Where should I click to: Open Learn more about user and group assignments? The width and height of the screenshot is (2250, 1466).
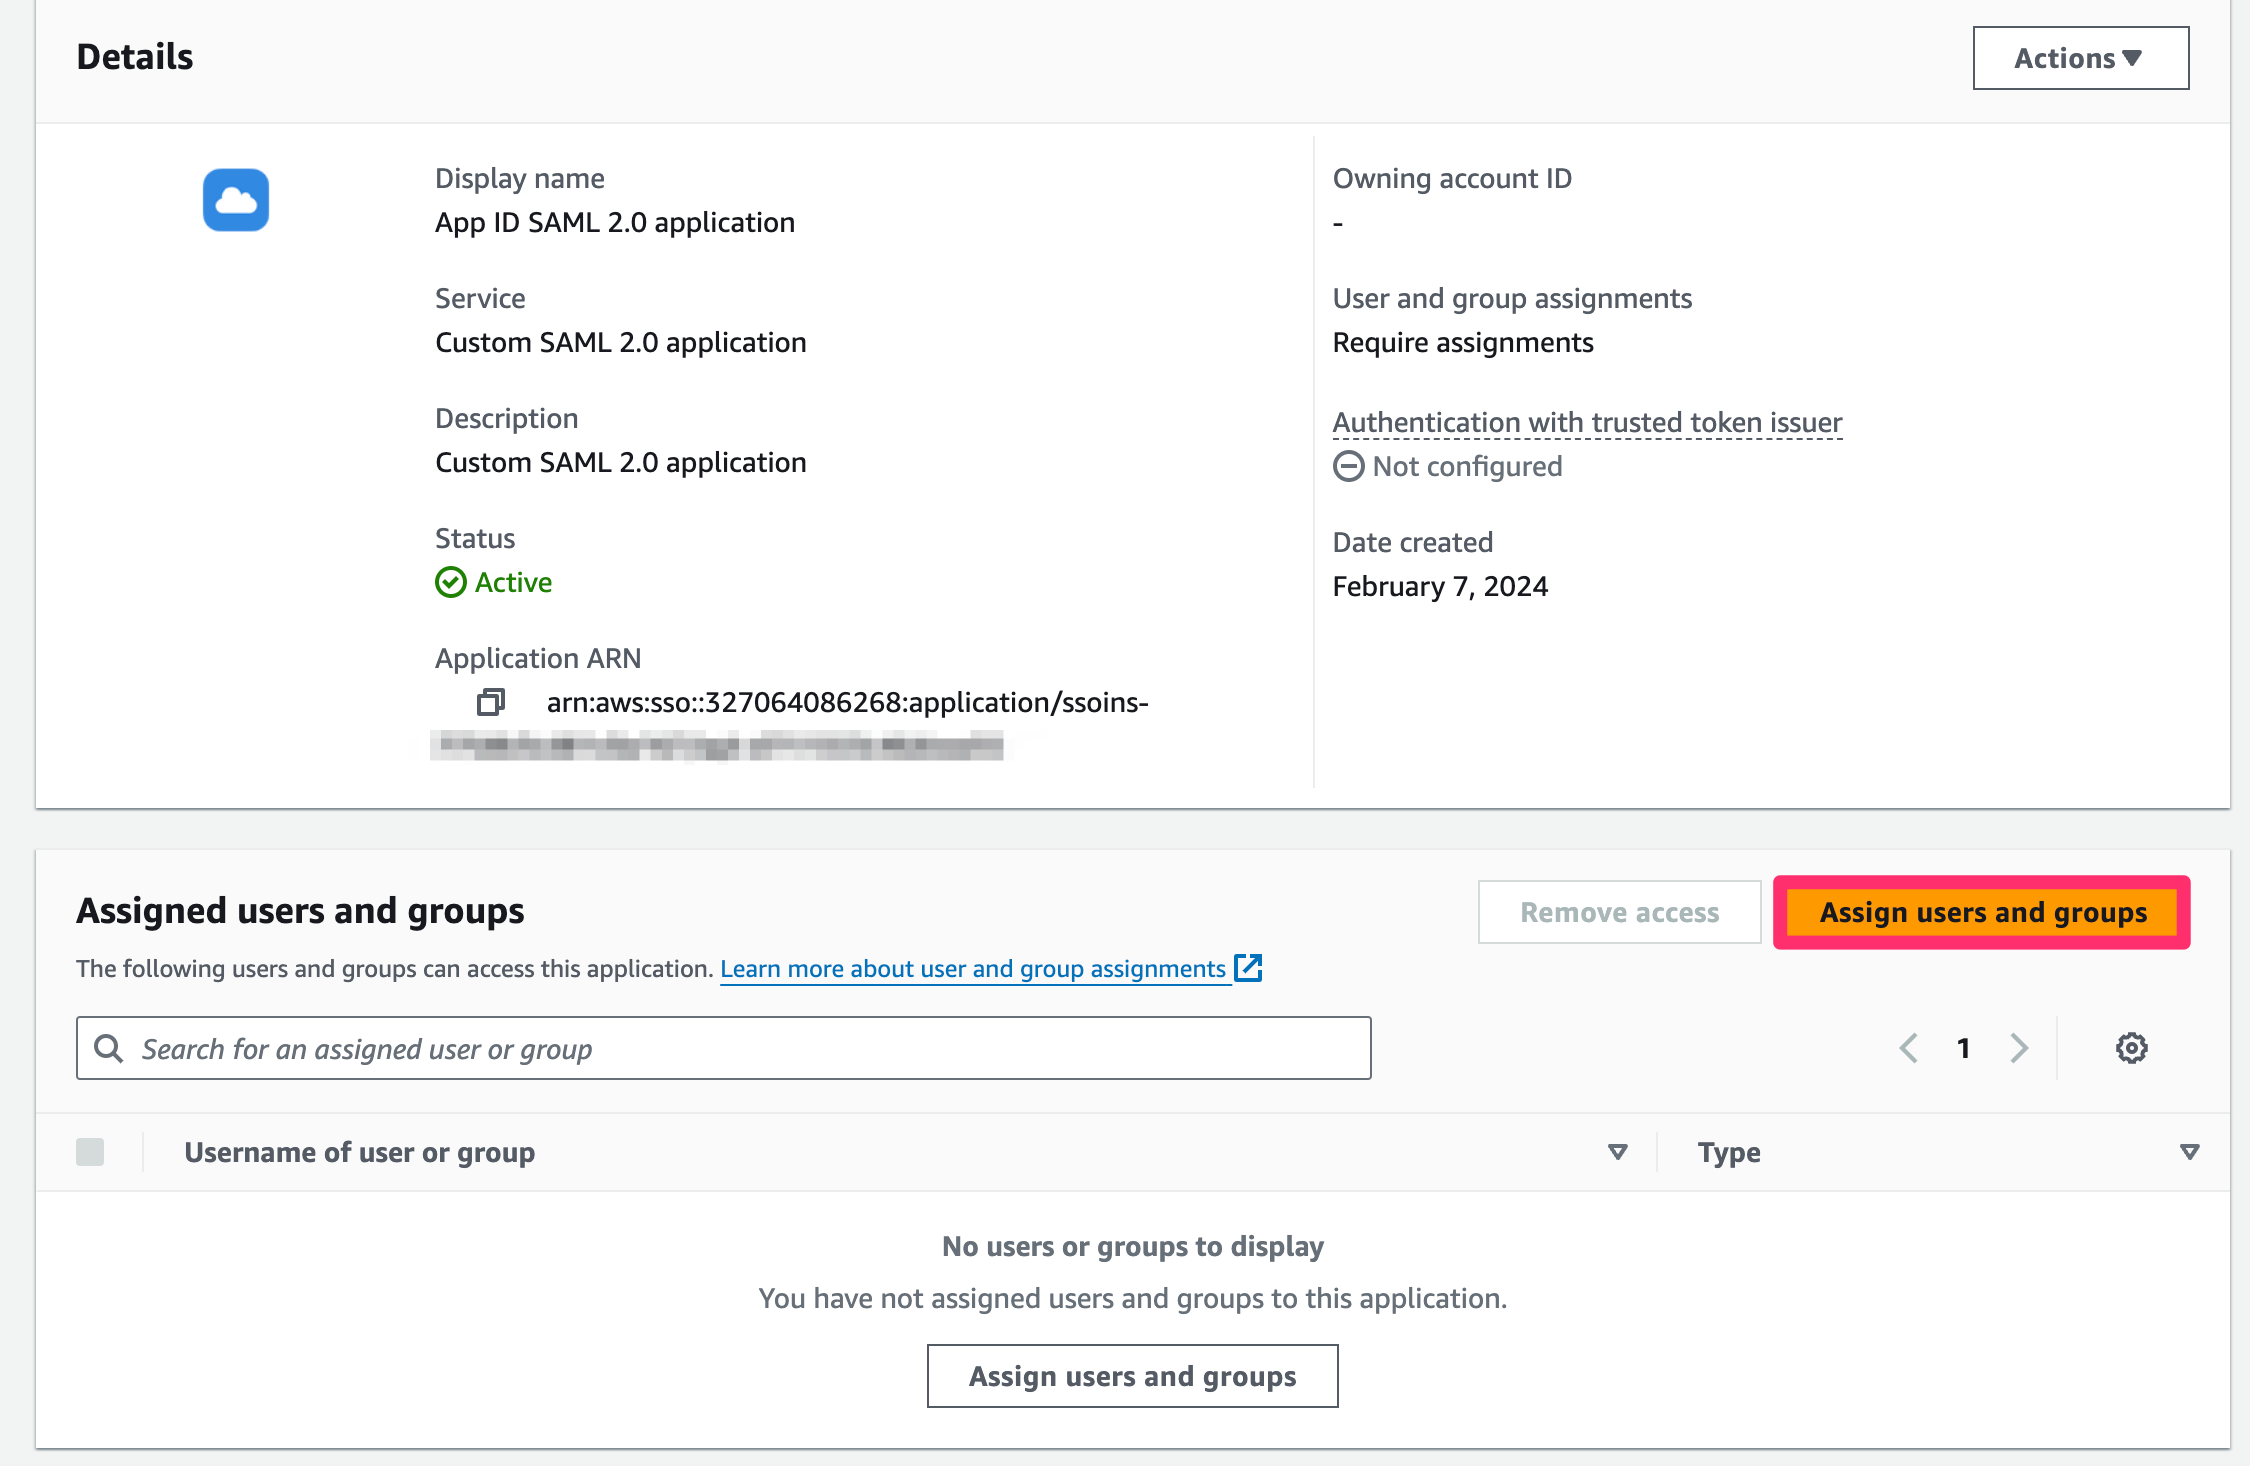tap(972, 968)
